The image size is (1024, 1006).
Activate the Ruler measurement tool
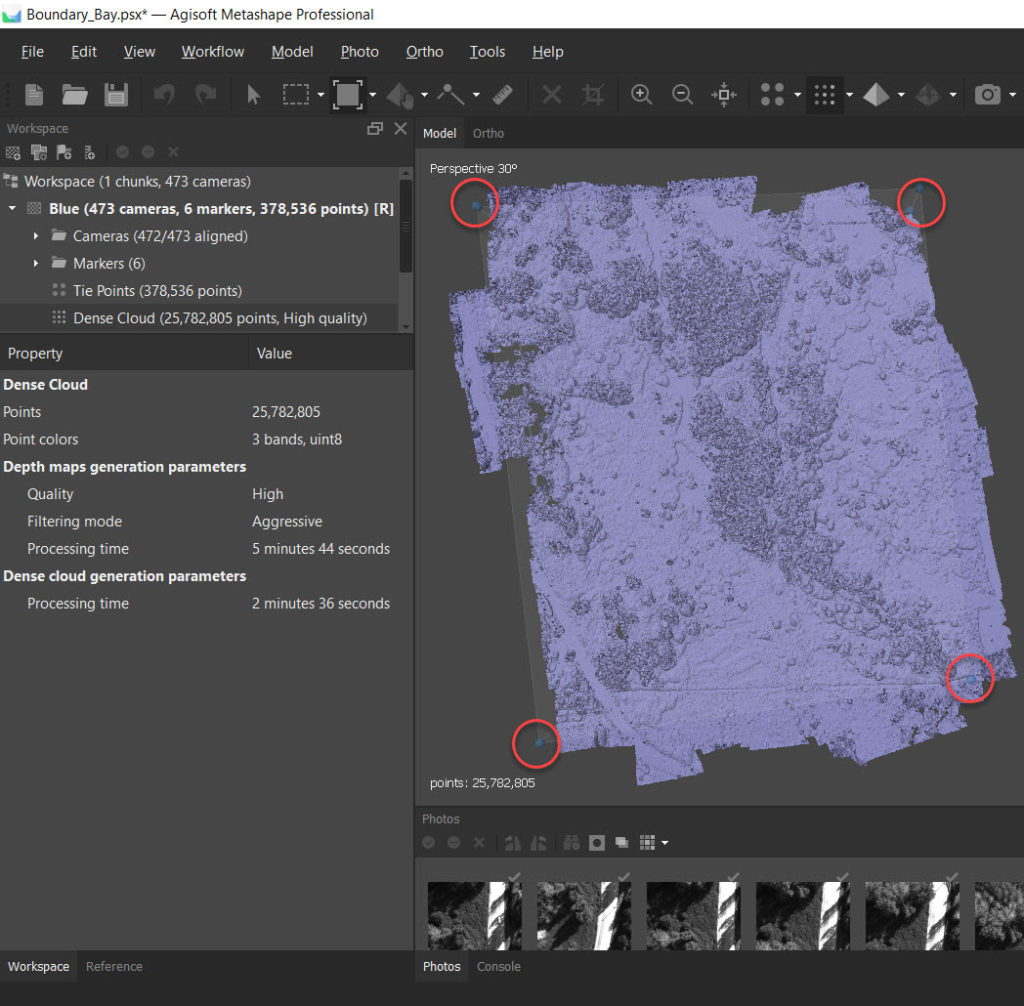[x=503, y=94]
